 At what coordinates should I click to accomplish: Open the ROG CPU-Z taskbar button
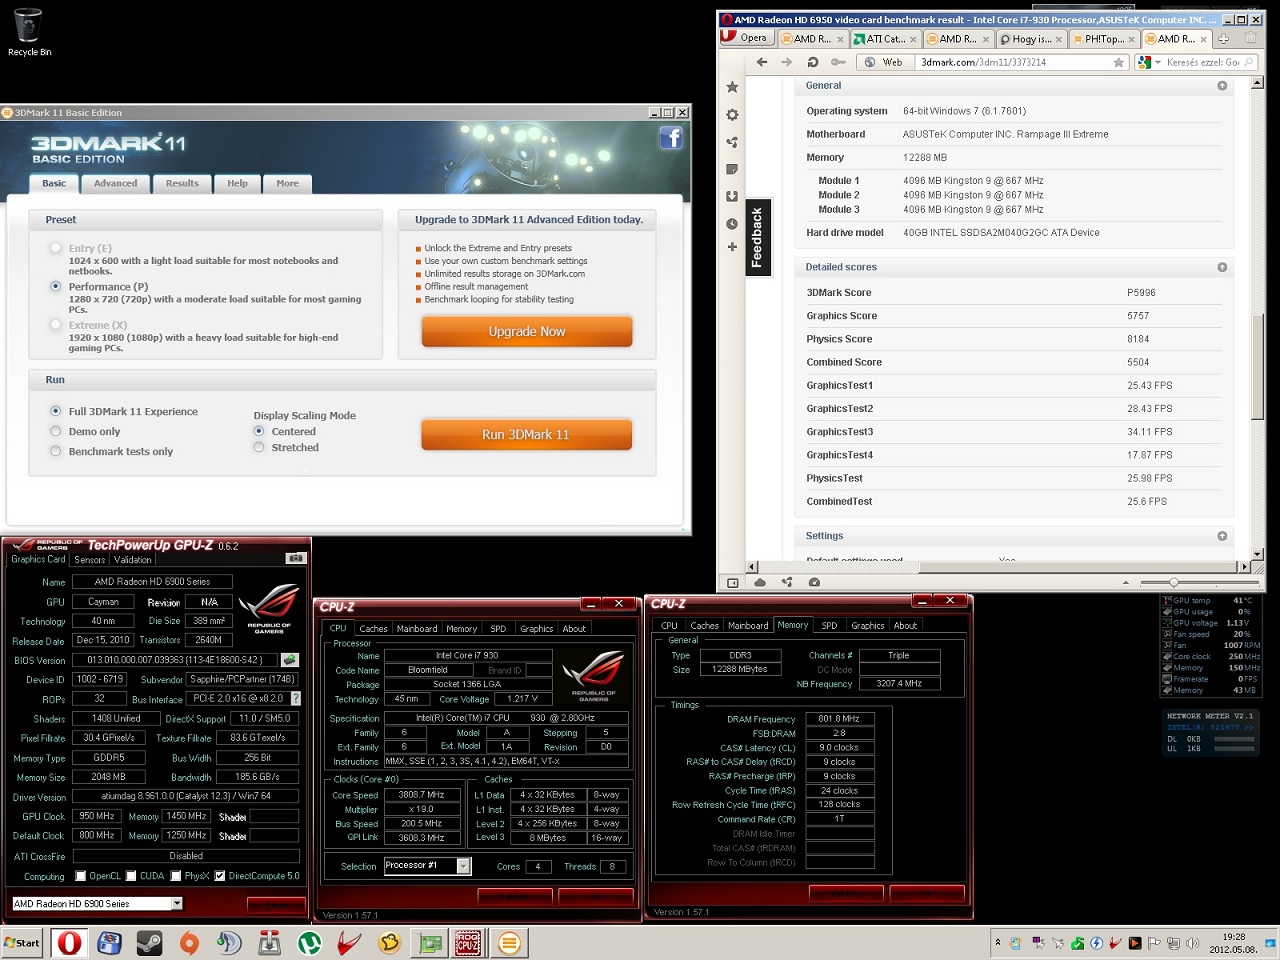[x=468, y=942]
